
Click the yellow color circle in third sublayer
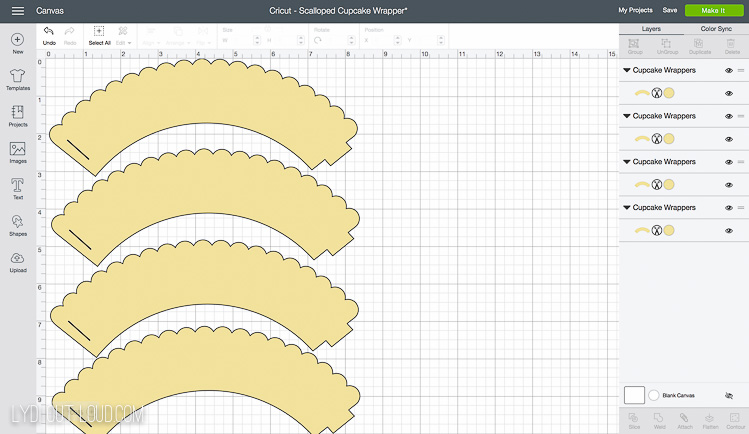(669, 185)
